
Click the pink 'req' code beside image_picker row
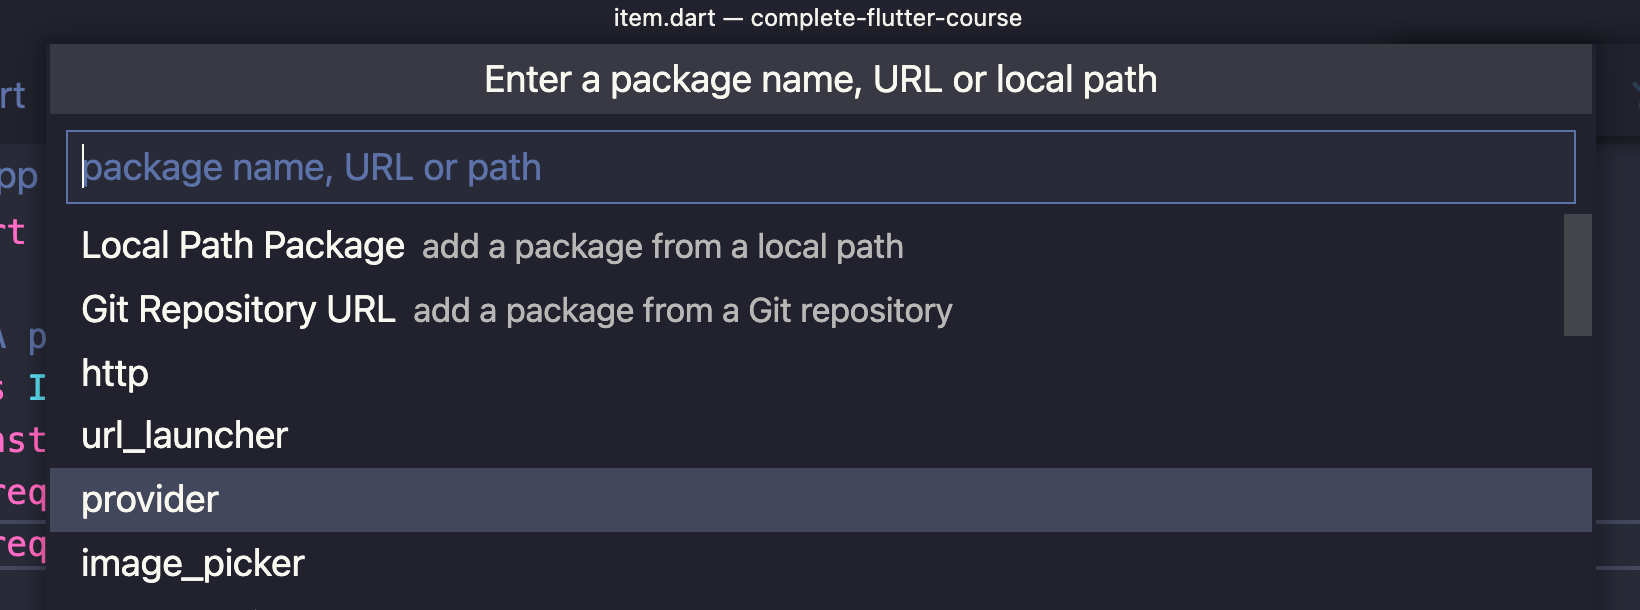coord(23,545)
